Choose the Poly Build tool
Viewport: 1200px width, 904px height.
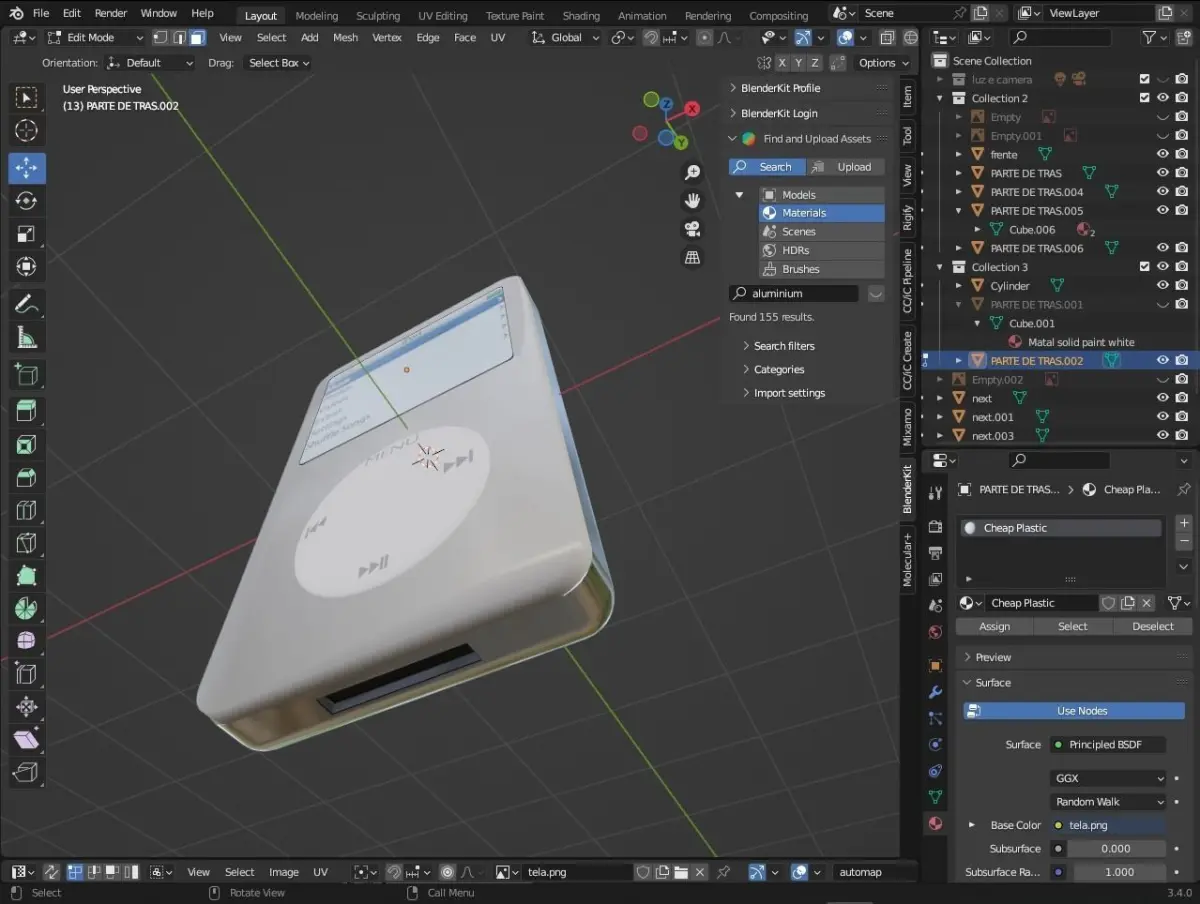click(27, 577)
